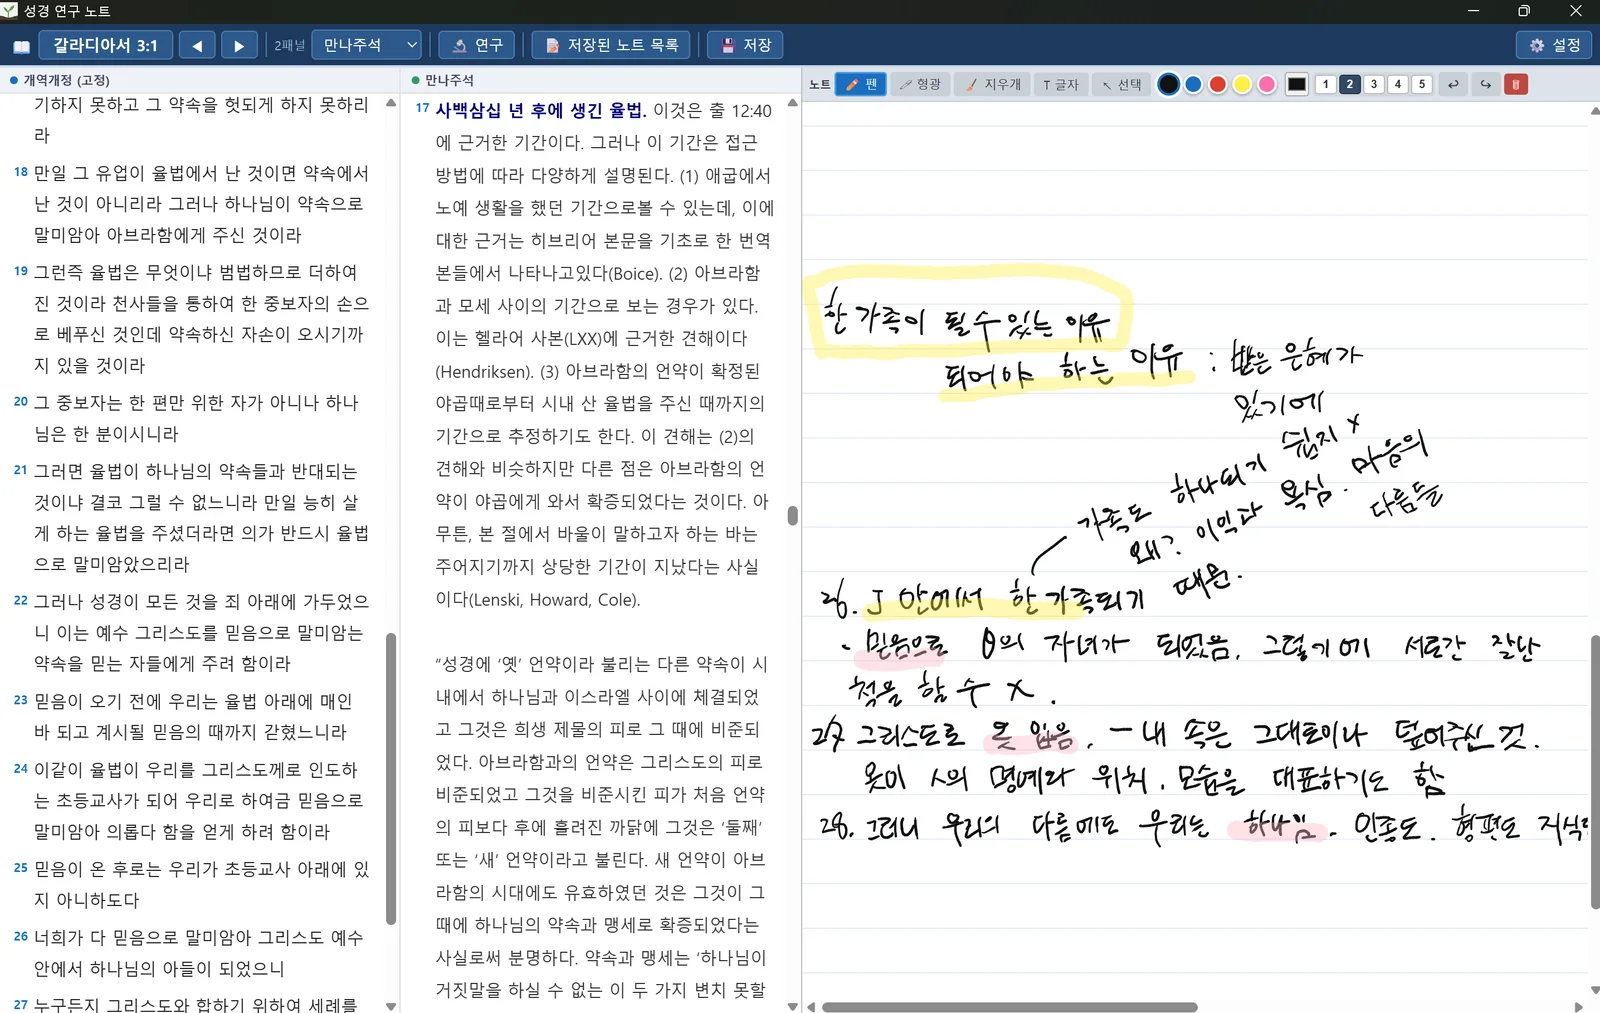Click the open book icon in header
Screen dimensions: 1600x1013
point(21,46)
